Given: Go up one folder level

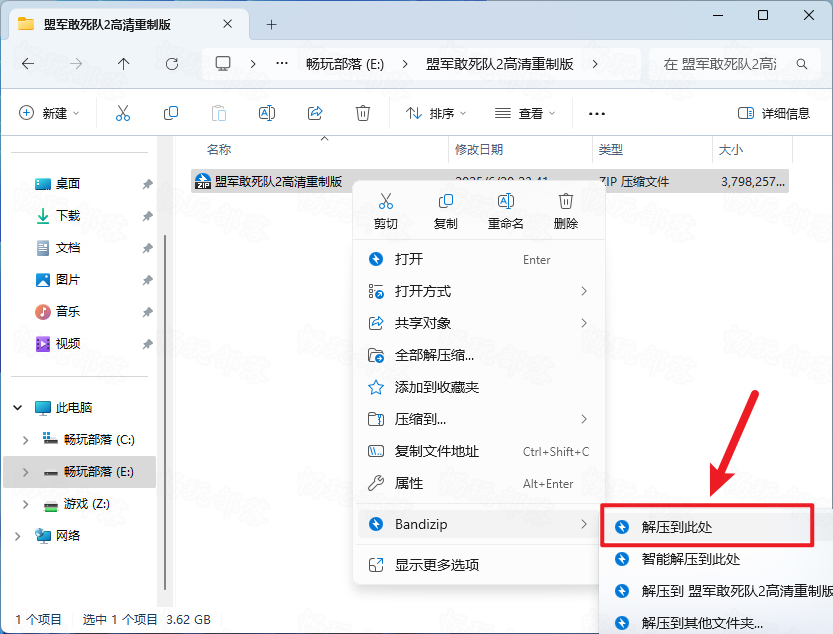Looking at the screenshot, I should [x=123, y=64].
